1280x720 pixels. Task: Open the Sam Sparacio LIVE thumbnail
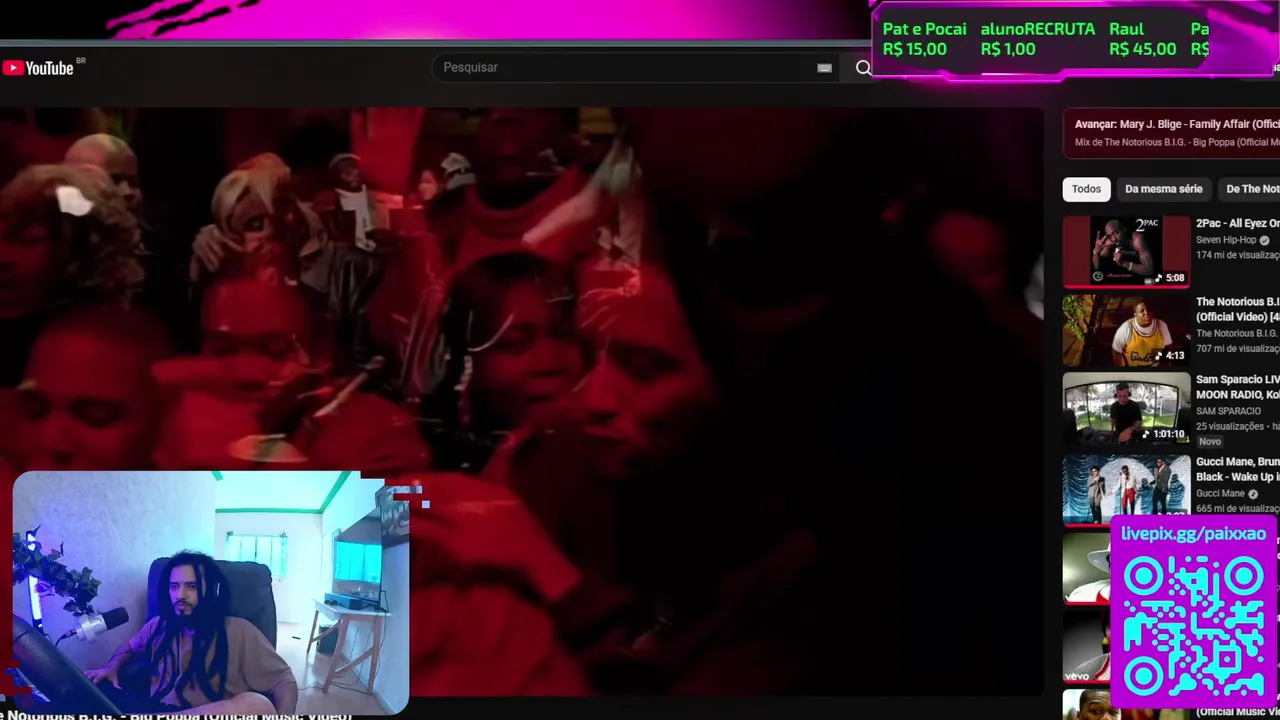tap(1126, 408)
